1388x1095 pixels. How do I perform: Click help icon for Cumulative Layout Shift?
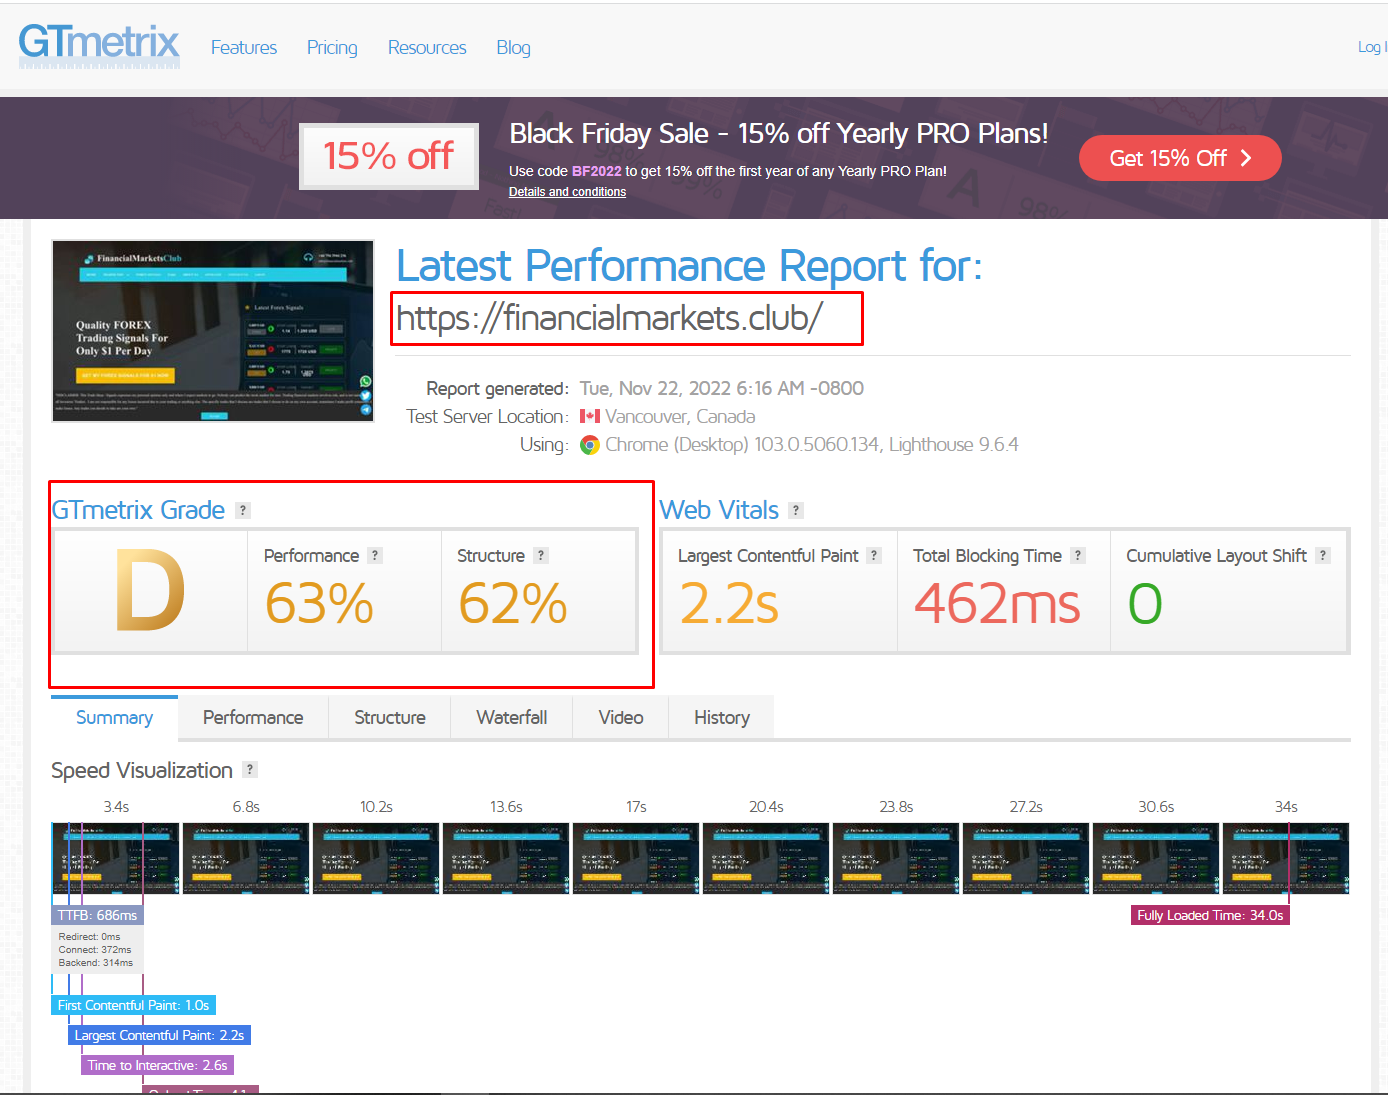[x=1323, y=556]
